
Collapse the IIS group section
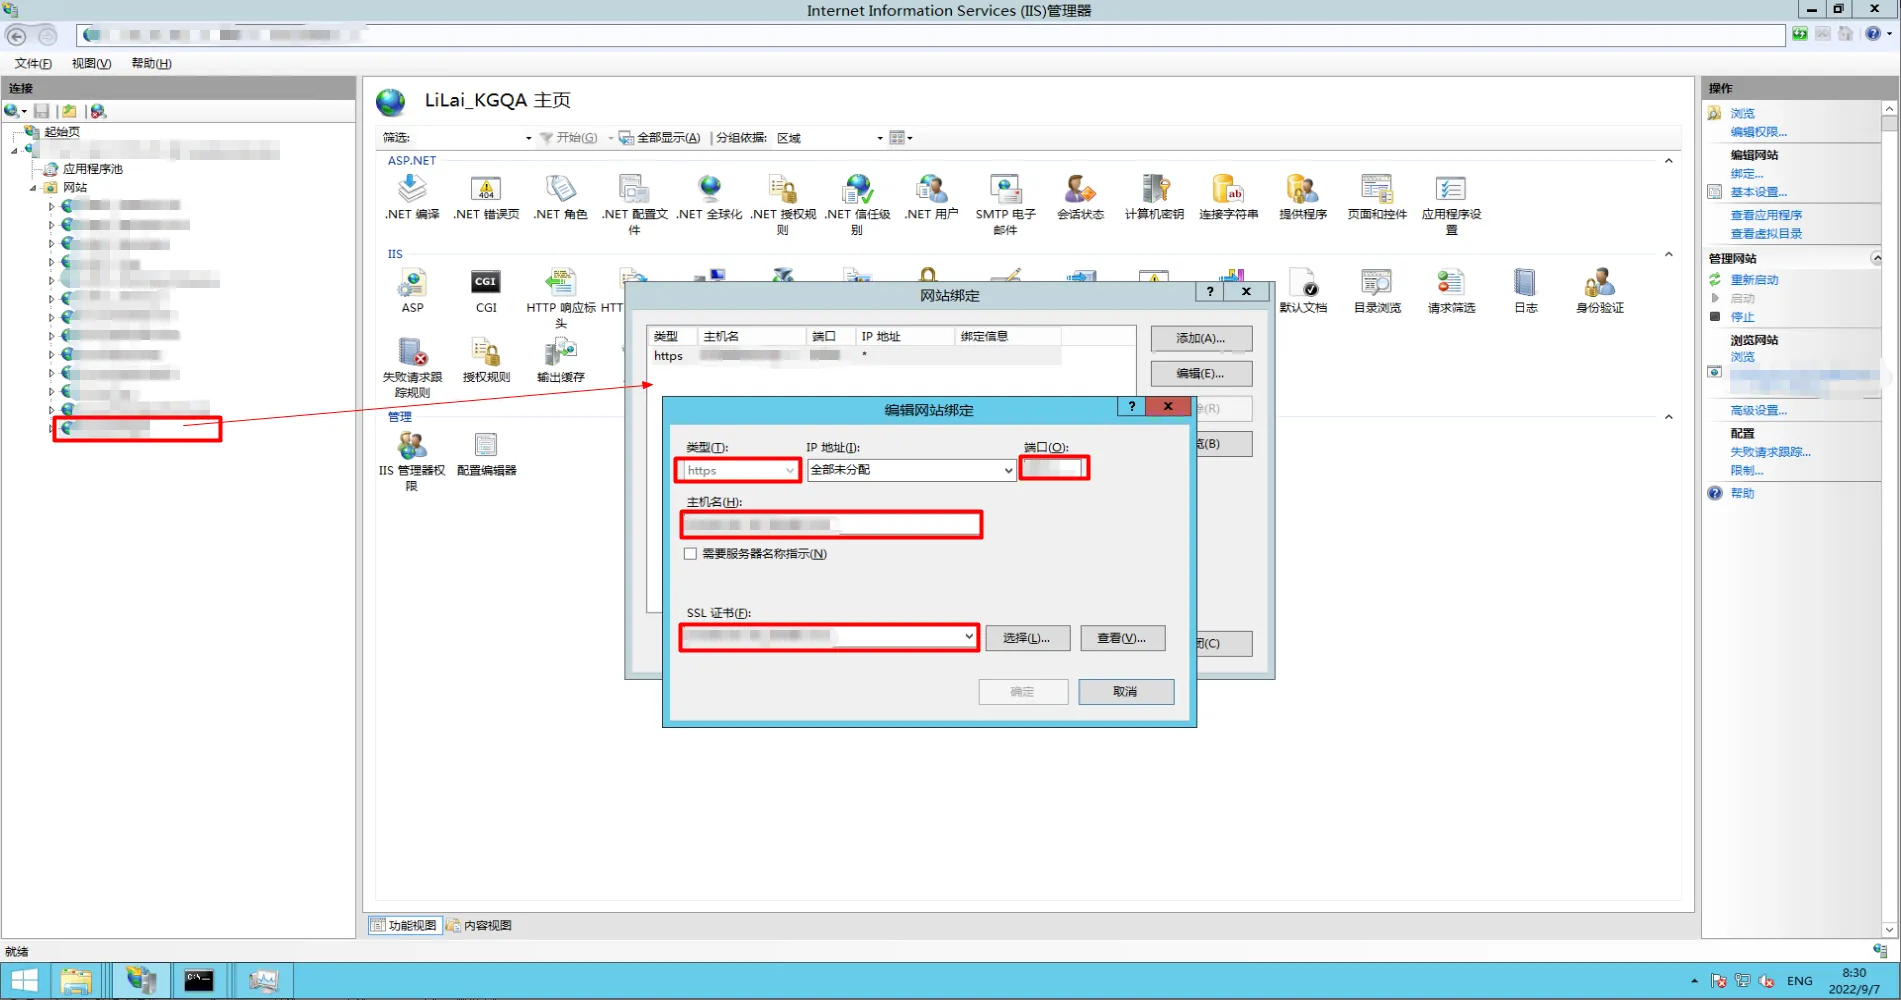point(1668,255)
